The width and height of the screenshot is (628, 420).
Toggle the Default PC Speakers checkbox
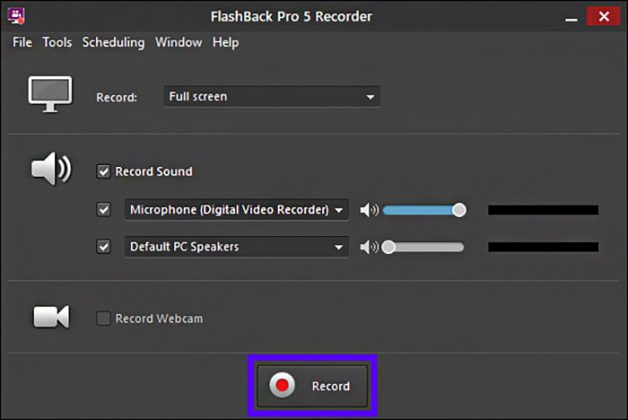pyautogui.click(x=103, y=246)
